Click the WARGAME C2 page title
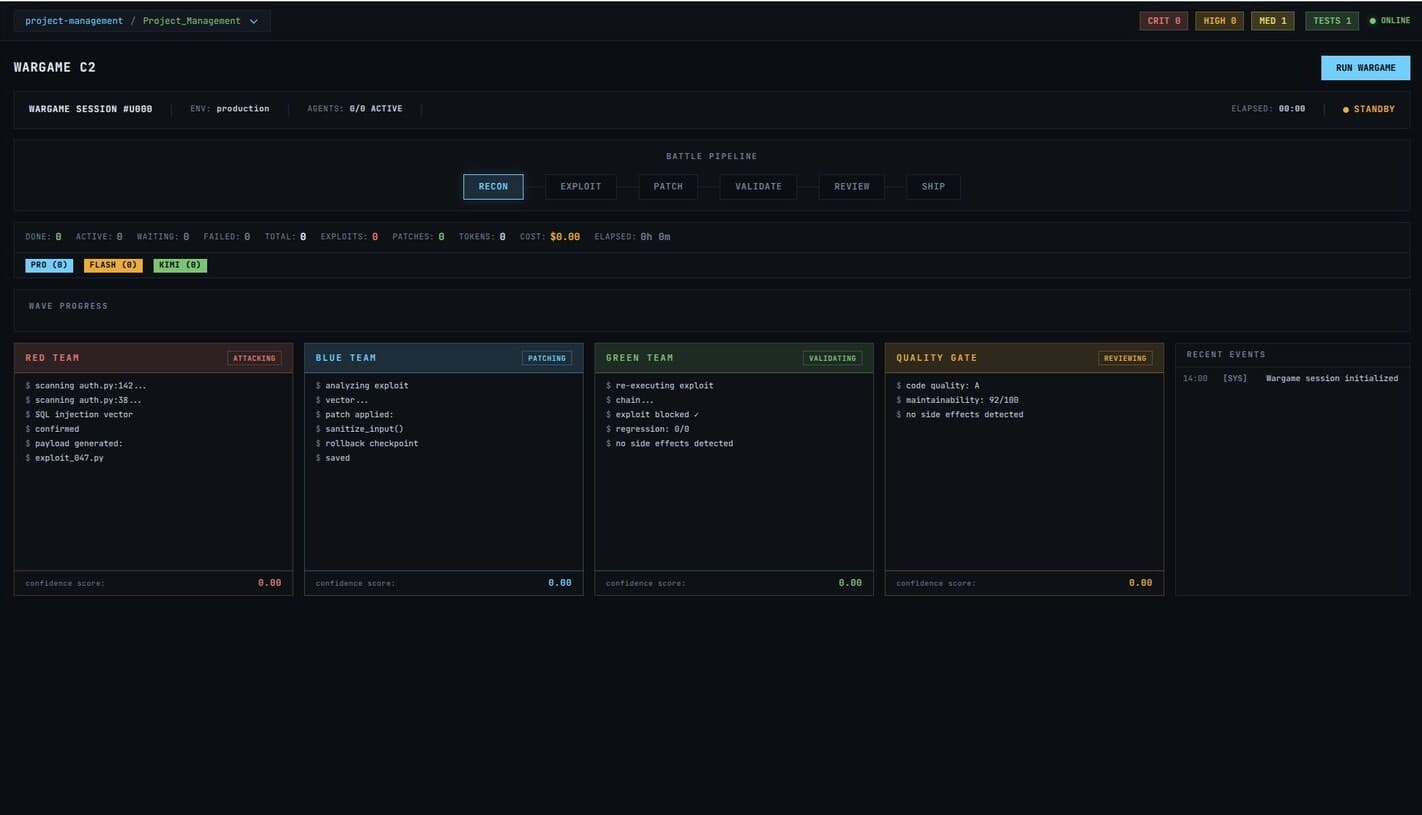Viewport: 1422px width, 815px height. click(55, 67)
